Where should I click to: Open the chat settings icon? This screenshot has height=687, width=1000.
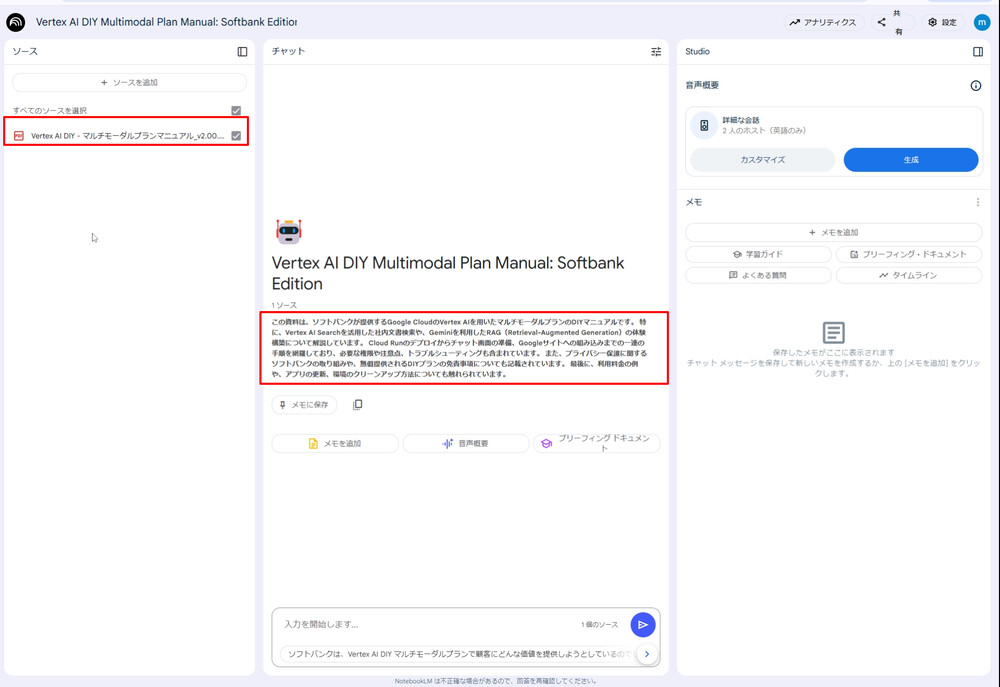coord(656,51)
